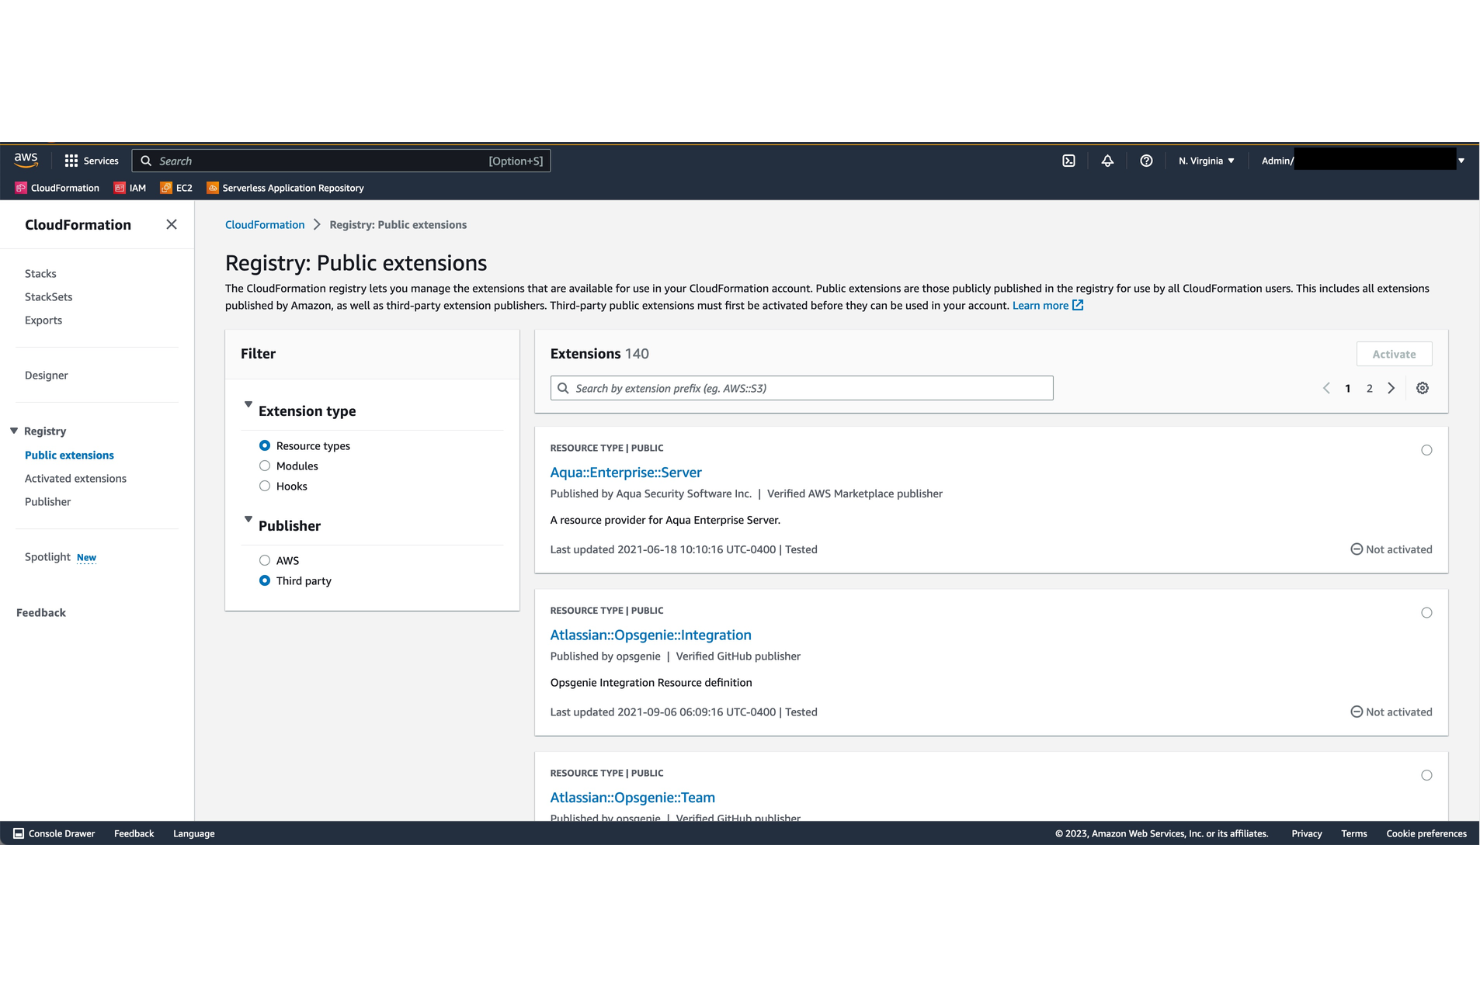Open the Services grid menu

coord(91,160)
